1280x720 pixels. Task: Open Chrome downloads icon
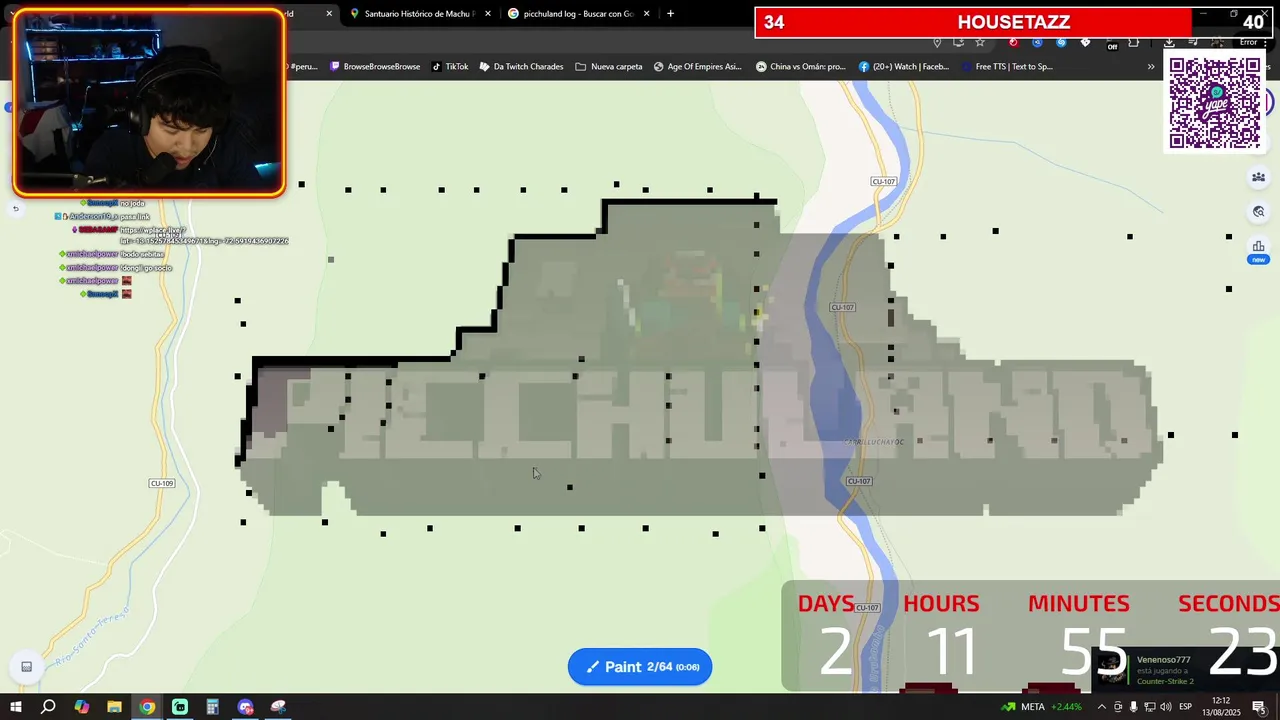1169,42
